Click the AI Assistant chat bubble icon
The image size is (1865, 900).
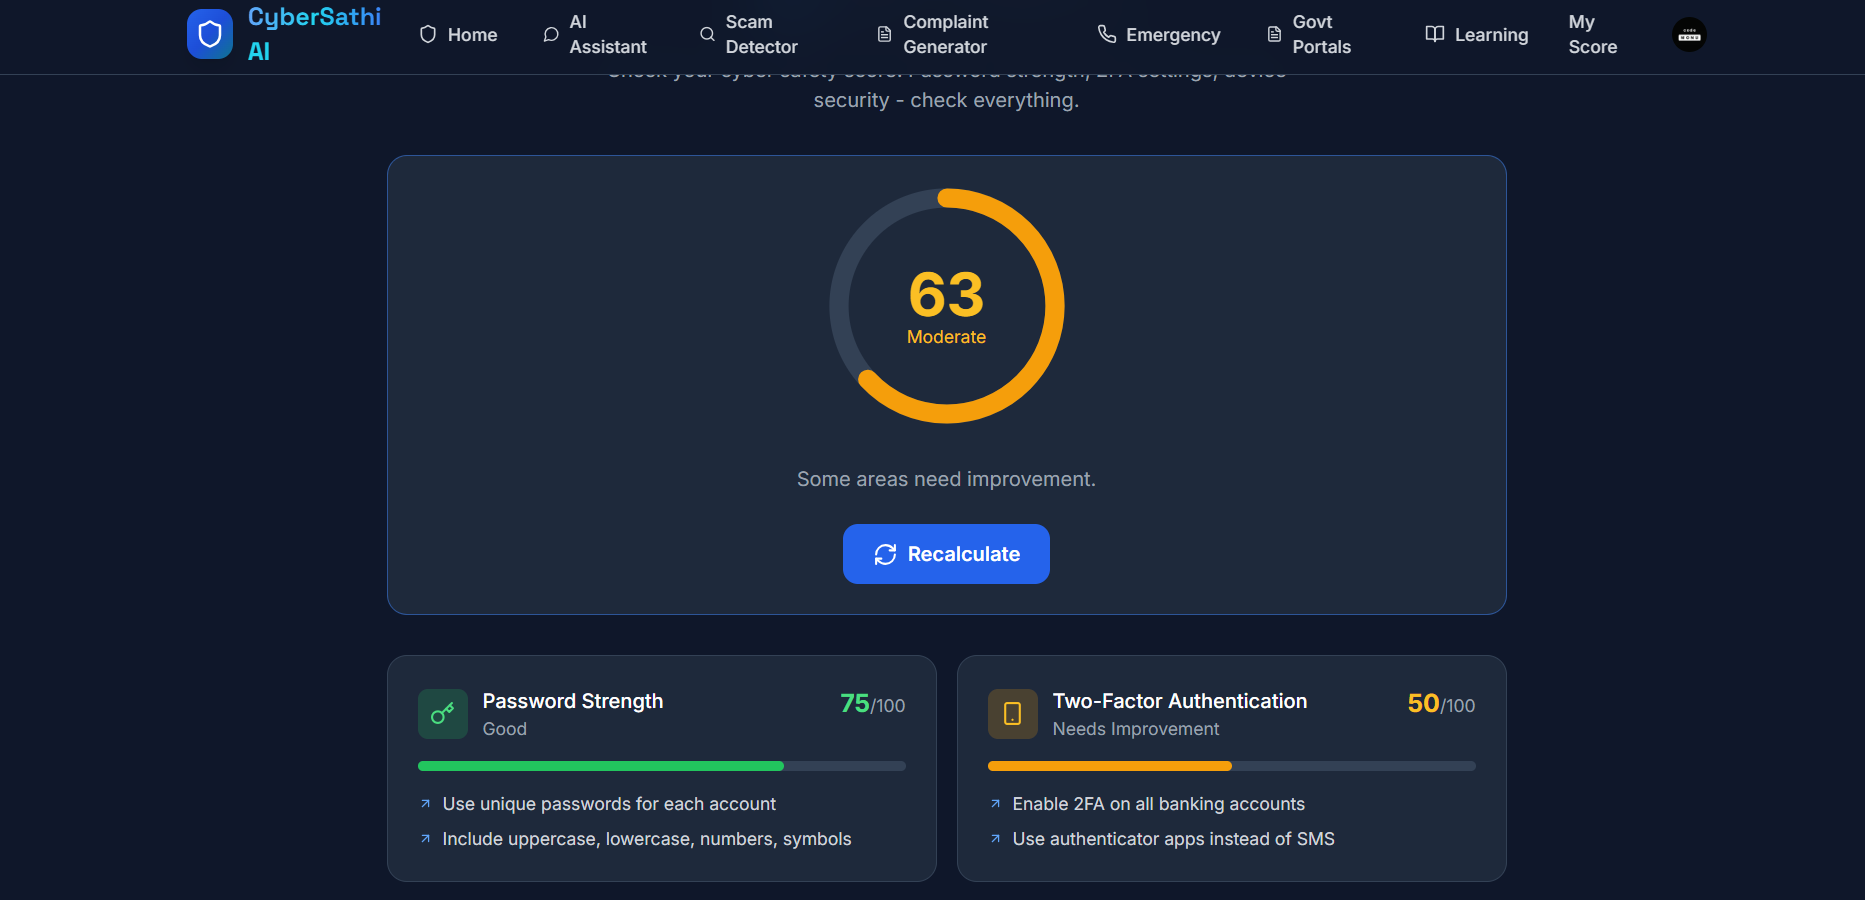[x=550, y=34]
